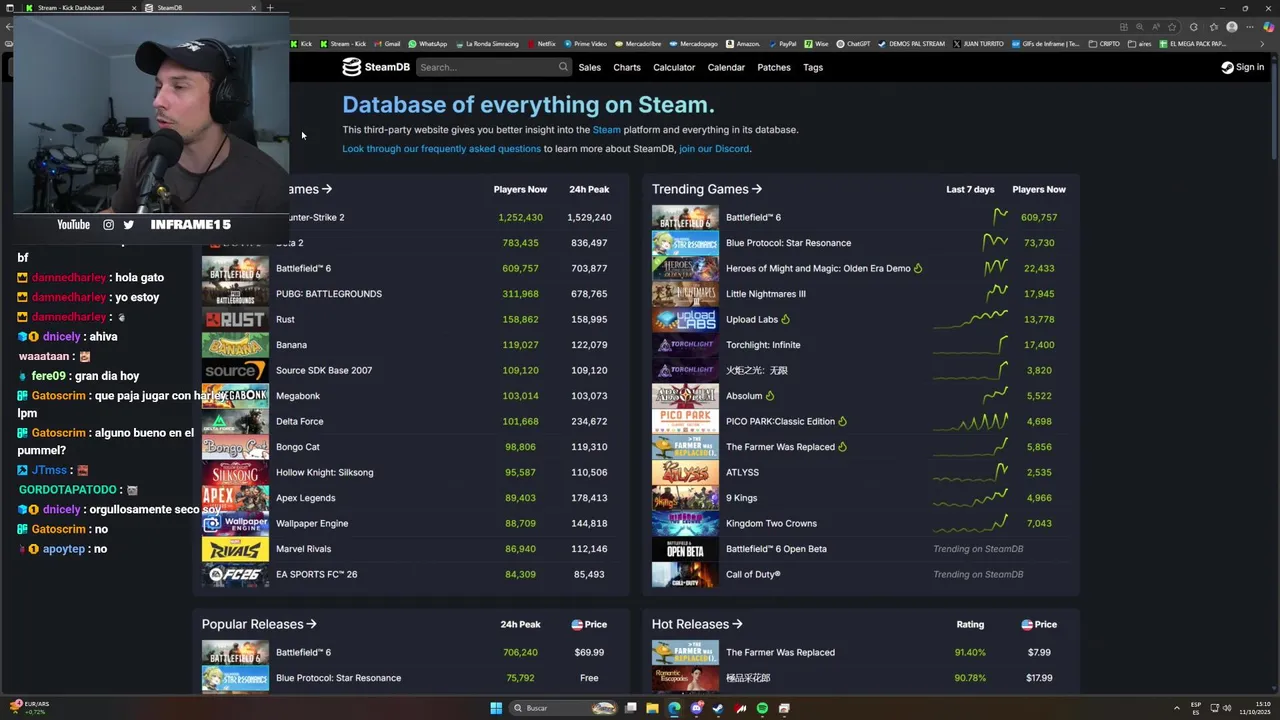This screenshot has height=720, width=1280.
Task: Click the PayPal bookmark
Action: point(782,44)
